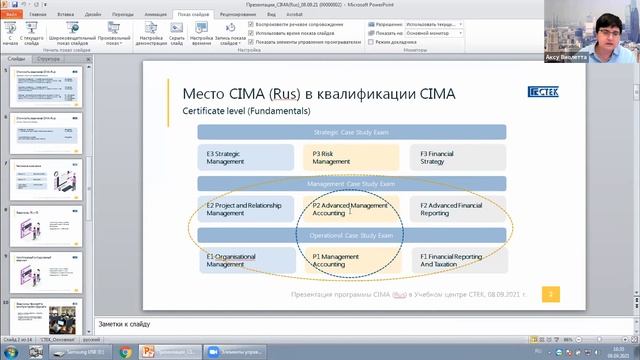Image resolution: width=640 pixels, height=360 pixels.
Task: Select slide 7 thumbnail
Action: coord(46,180)
